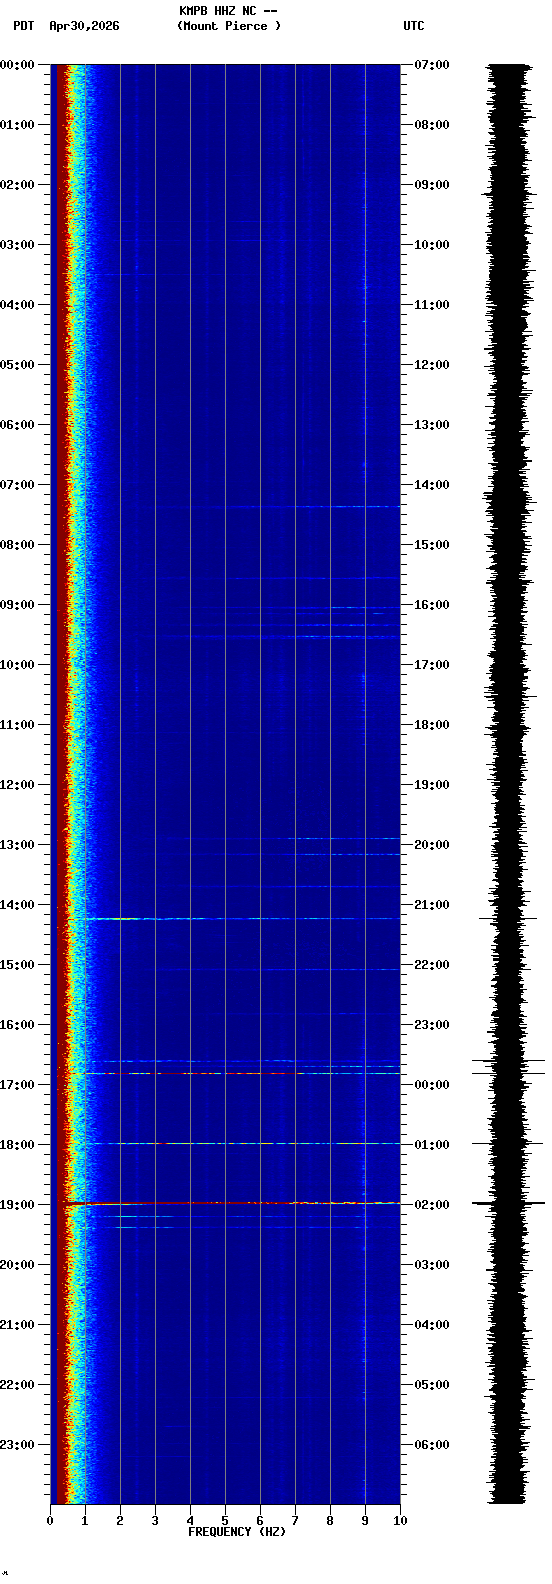The image size is (552, 1584).
Task: Click the '7' frequency axis tick label
Action: 295,1521
